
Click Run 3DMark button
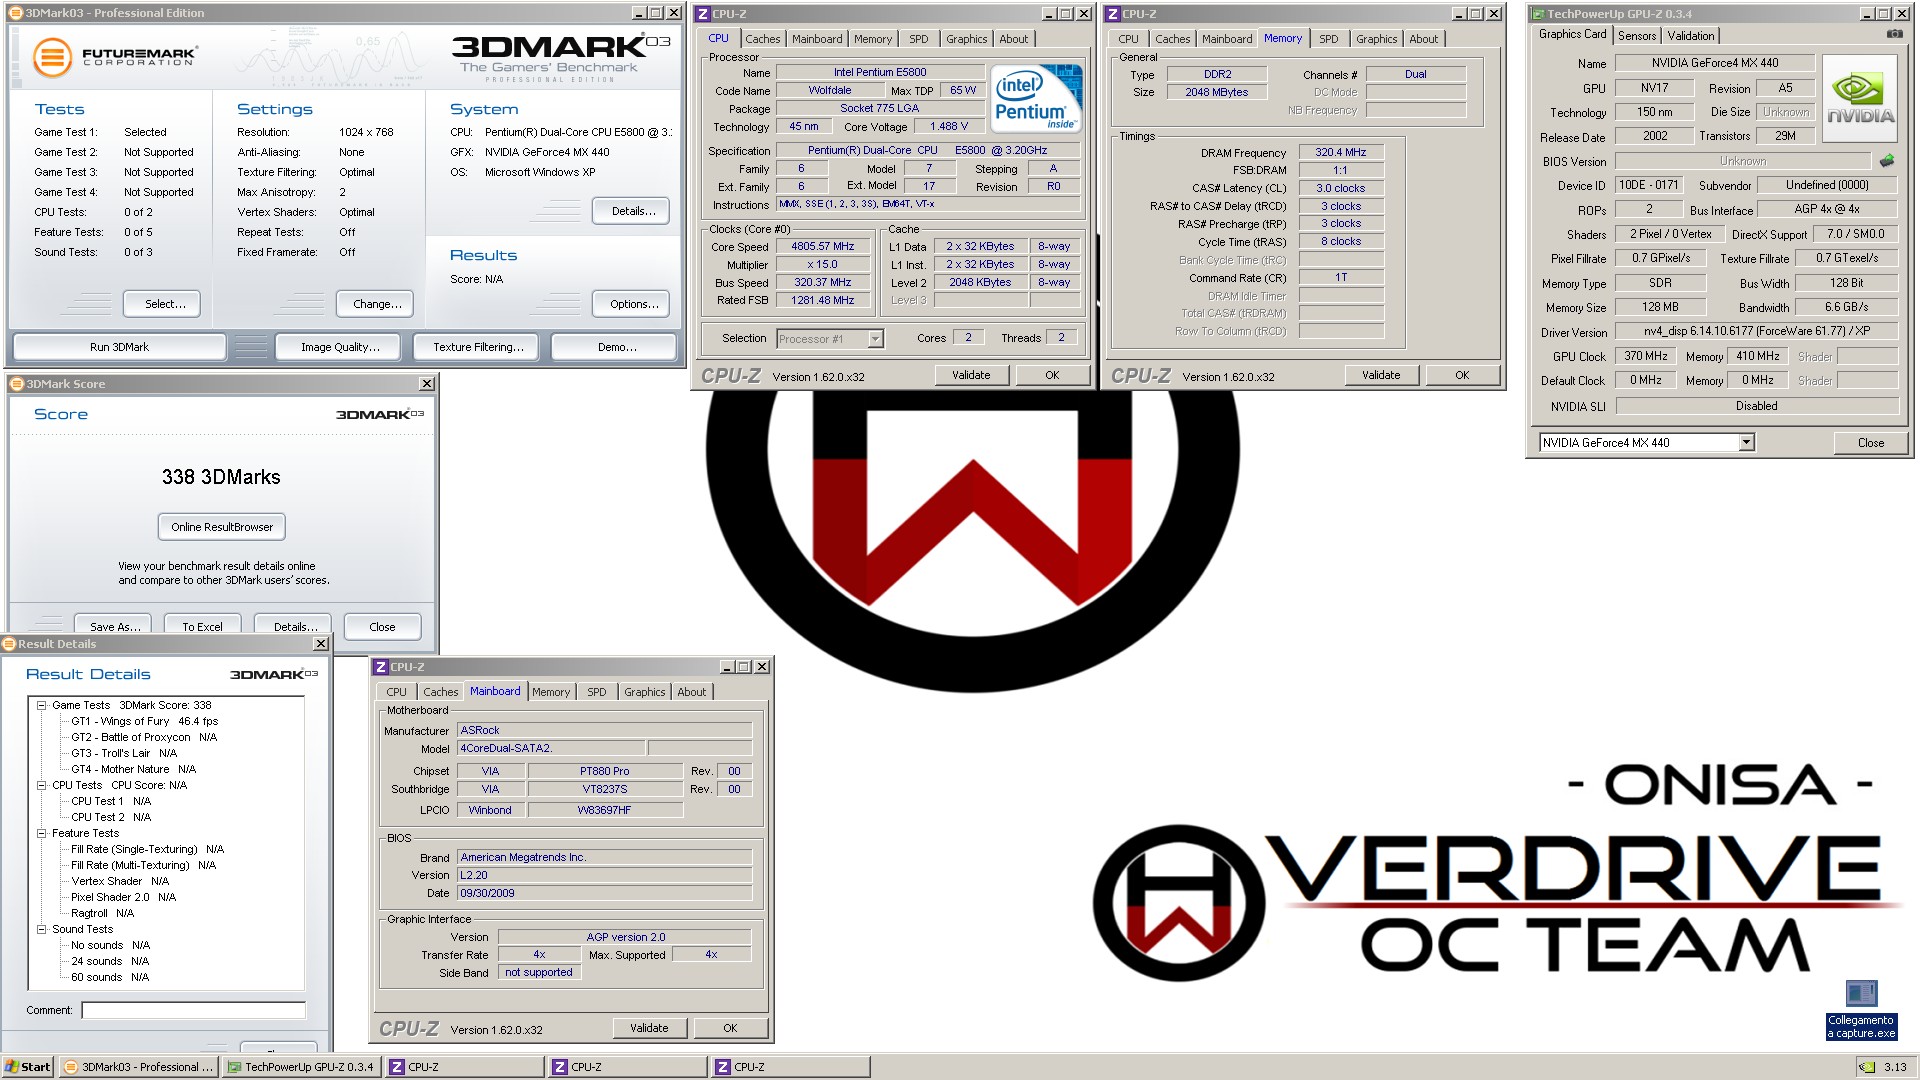119,347
